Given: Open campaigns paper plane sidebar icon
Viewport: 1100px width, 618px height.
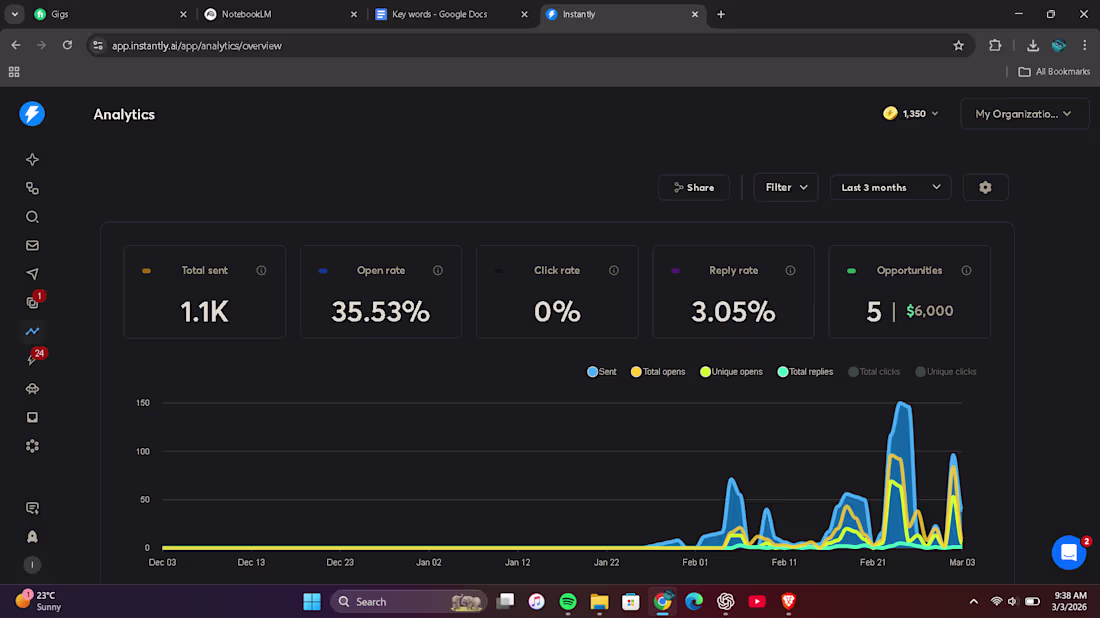Looking at the screenshot, I should [x=32, y=274].
